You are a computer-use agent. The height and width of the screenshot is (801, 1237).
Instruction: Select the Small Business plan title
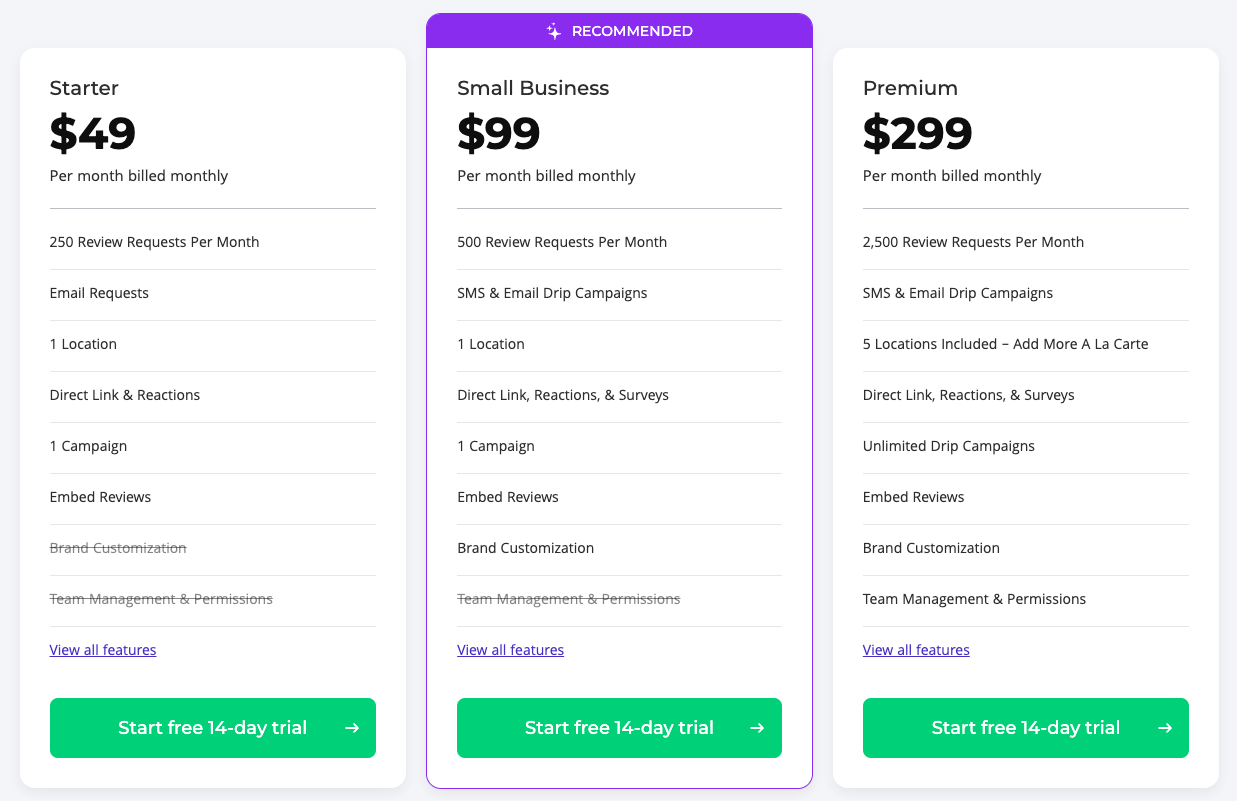533,88
